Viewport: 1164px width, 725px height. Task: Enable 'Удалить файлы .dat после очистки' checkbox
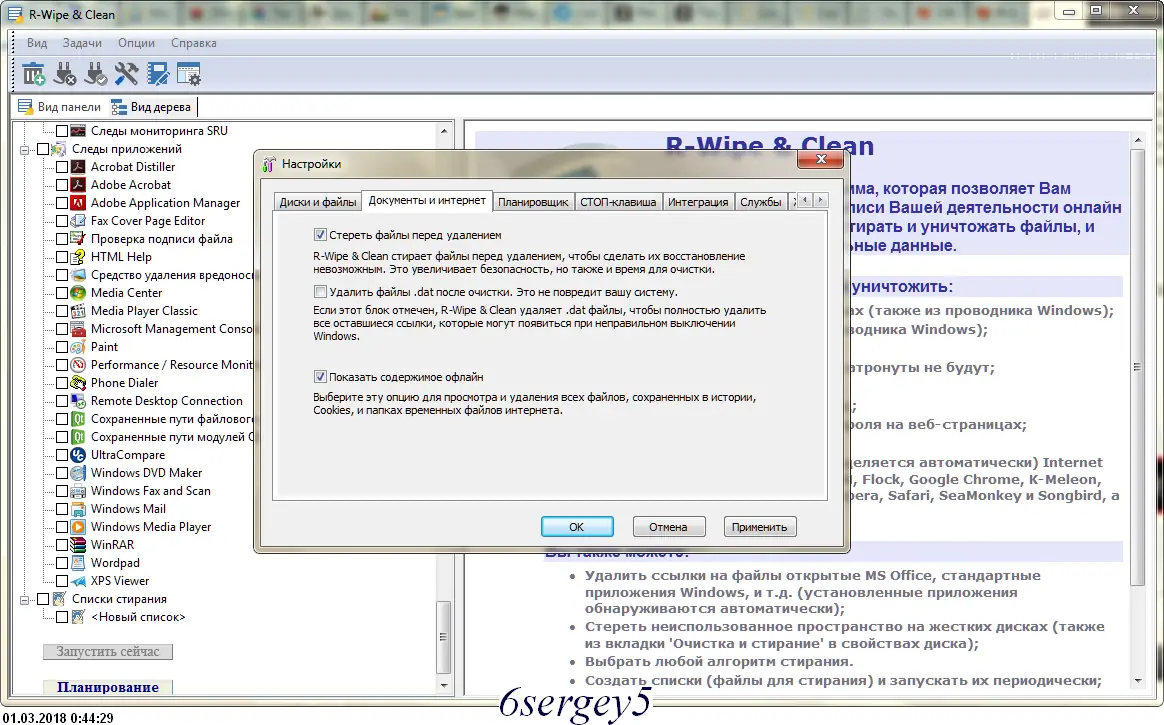[320, 292]
